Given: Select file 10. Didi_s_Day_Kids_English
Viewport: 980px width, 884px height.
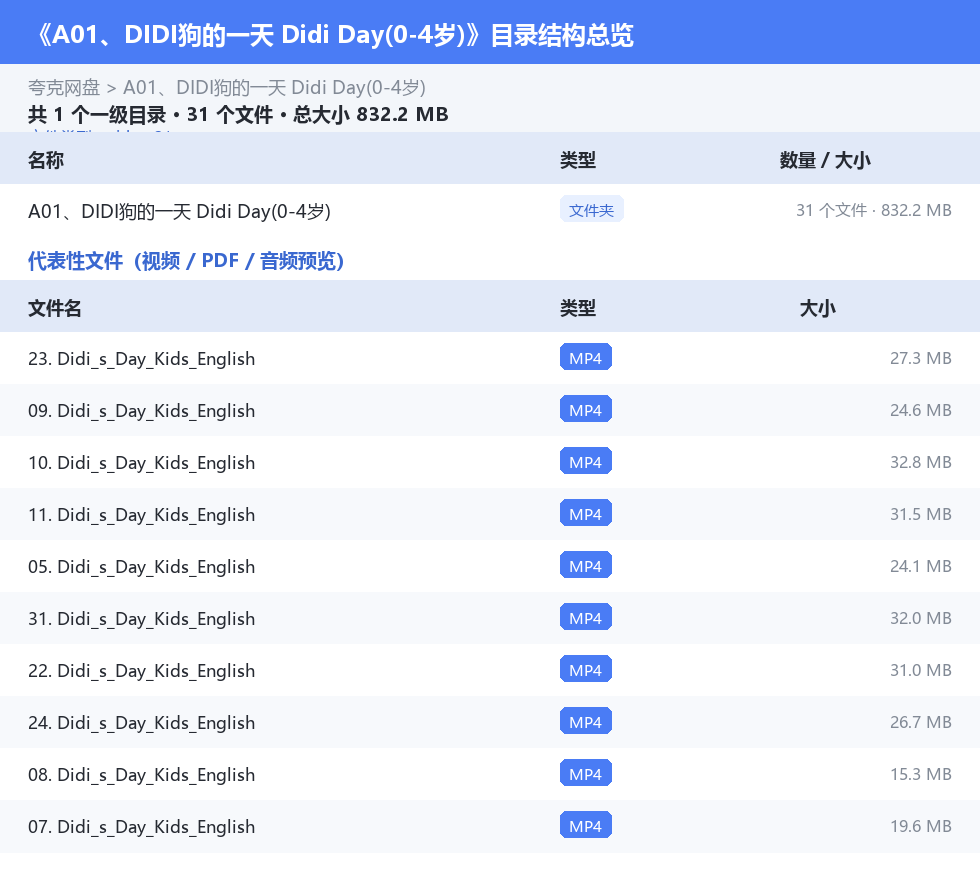Looking at the screenshot, I should click(x=141, y=463).
